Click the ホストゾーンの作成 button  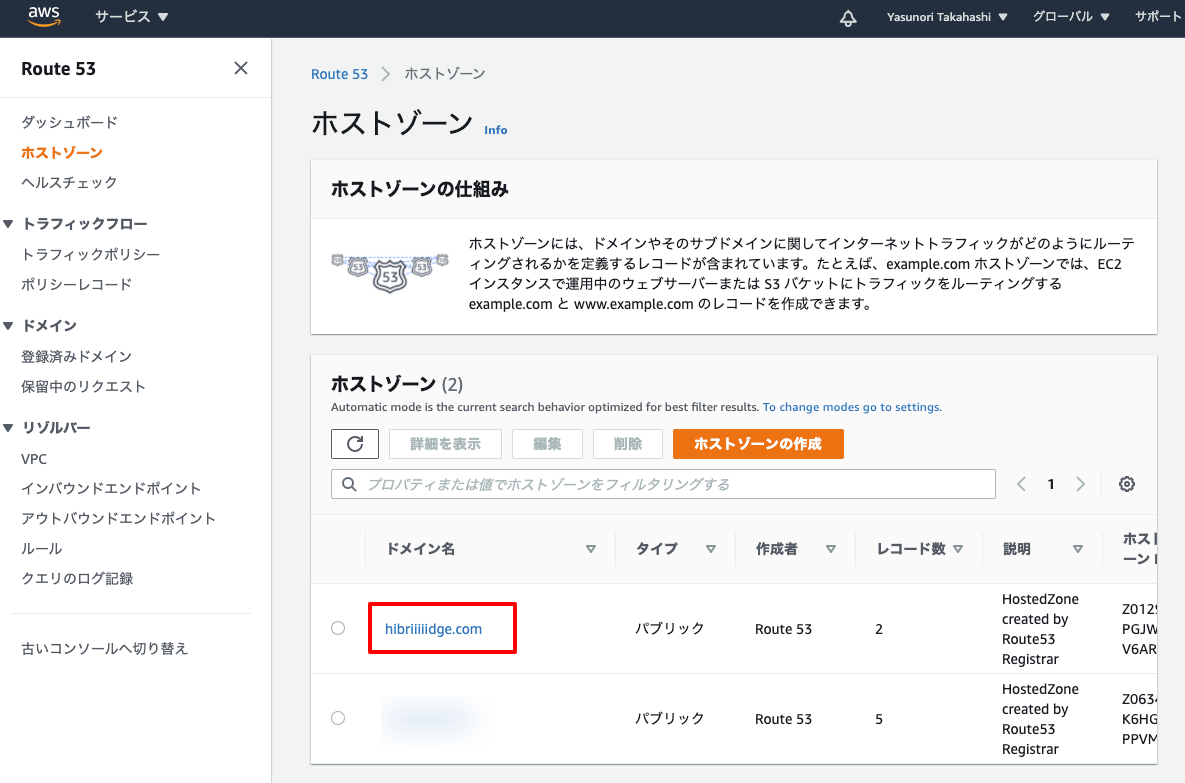pos(758,443)
